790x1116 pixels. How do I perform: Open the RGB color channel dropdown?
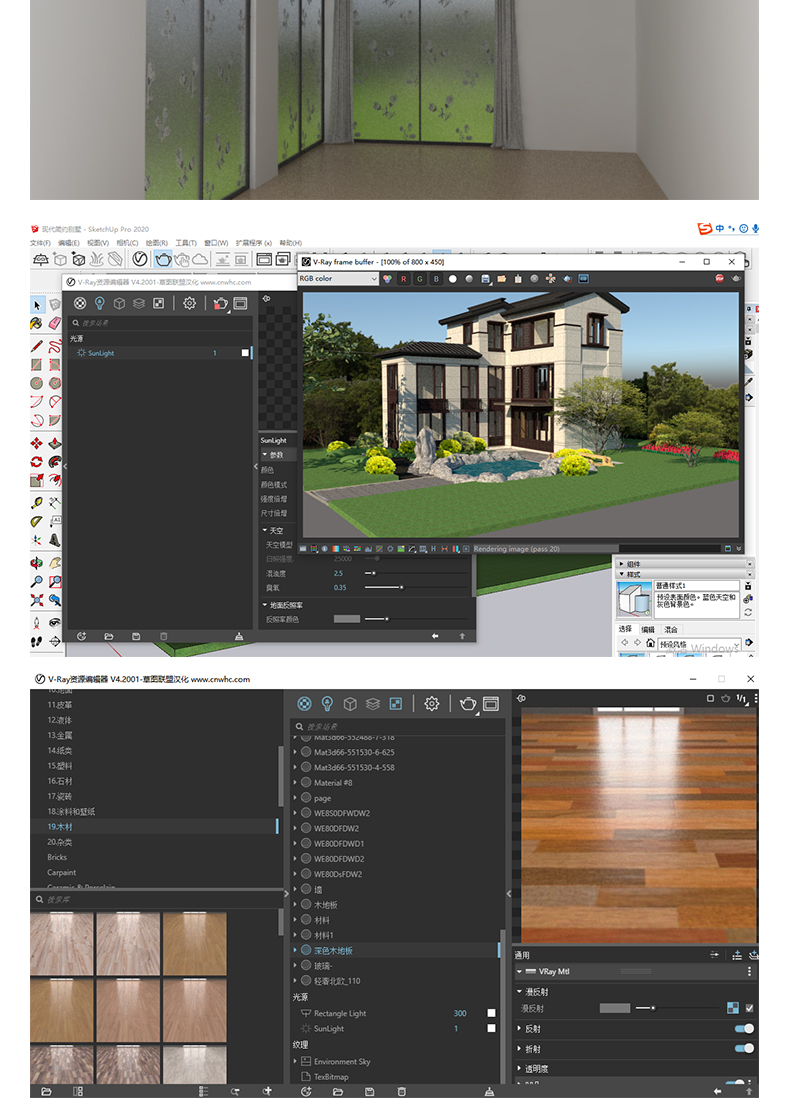(338, 279)
